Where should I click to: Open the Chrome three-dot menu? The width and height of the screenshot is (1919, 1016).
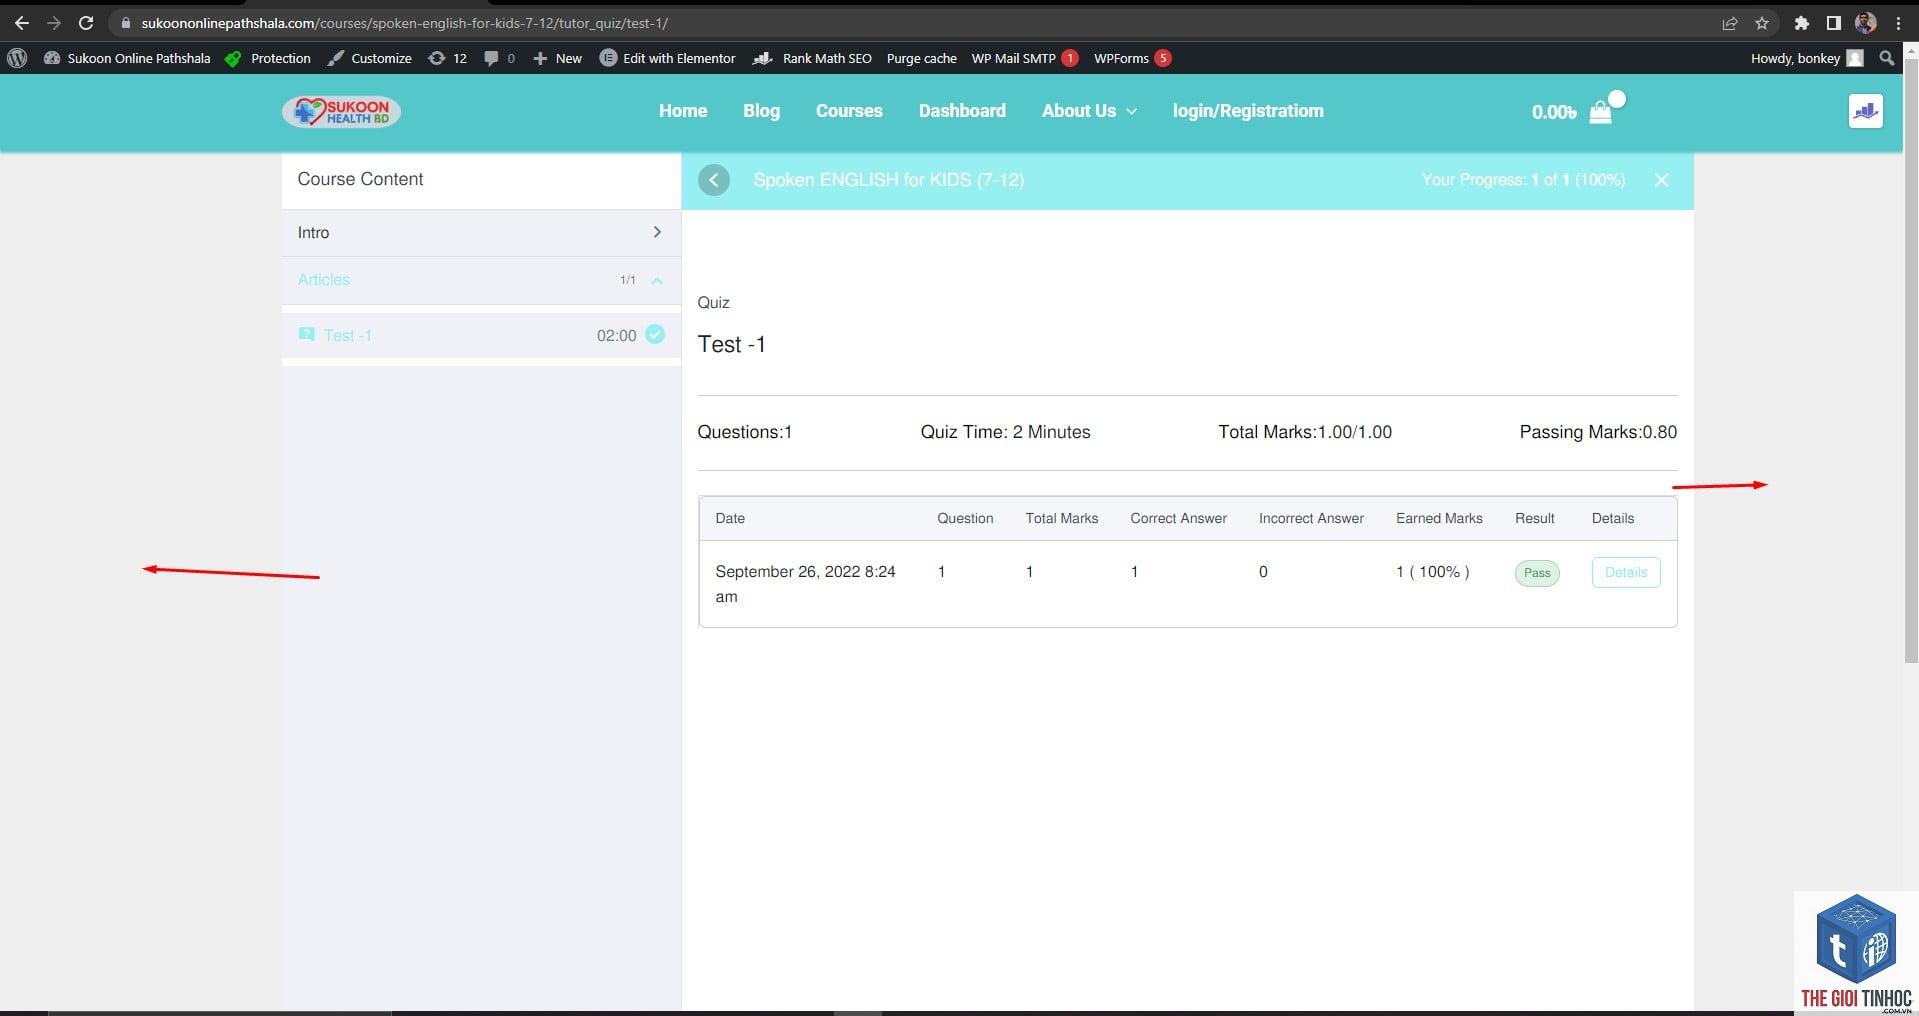pos(1898,23)
